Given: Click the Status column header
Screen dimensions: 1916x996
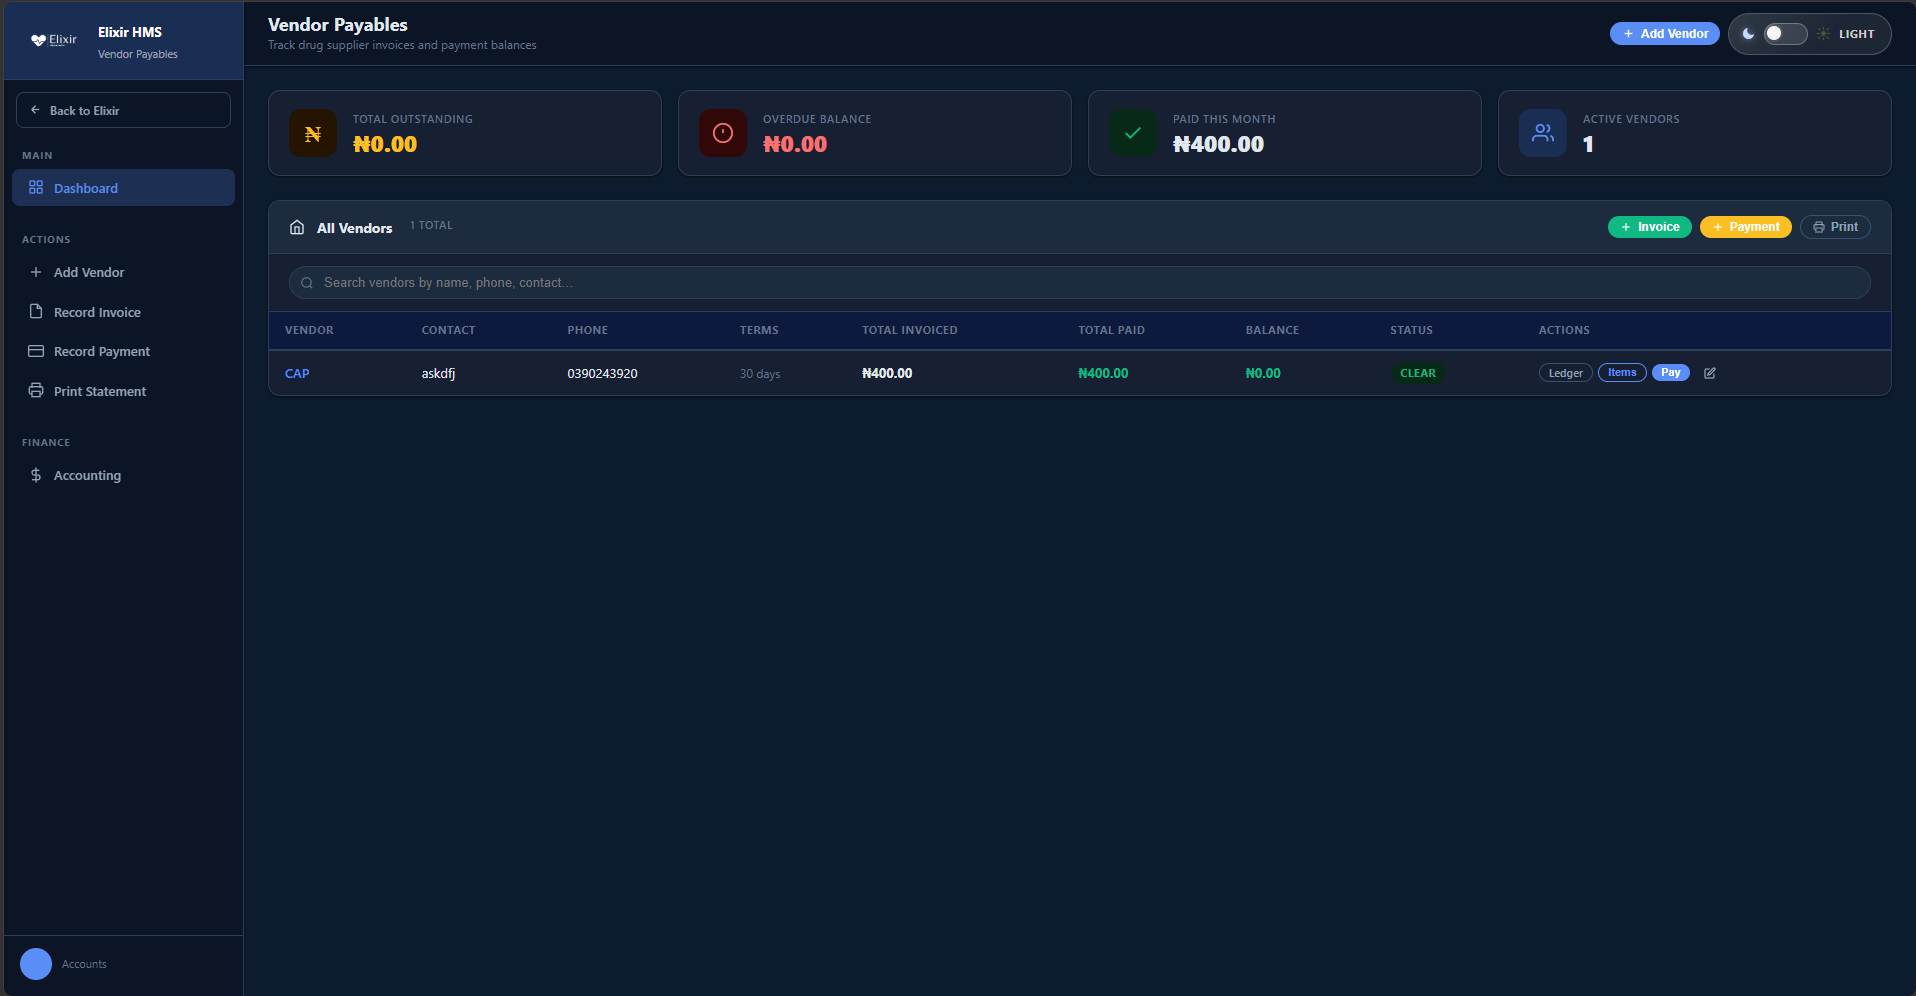Looking at the screenshot, I should click(1411, 330).
